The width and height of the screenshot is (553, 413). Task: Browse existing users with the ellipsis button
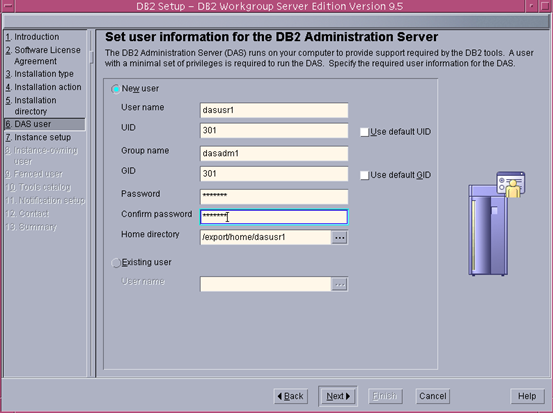(x=340, y=284)
